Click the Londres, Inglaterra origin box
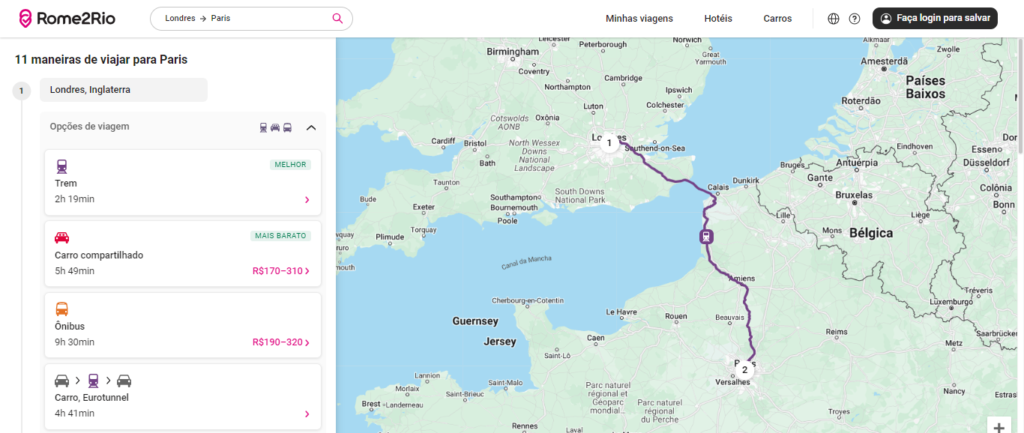This screenshot has height=433, width=1024. coord(123,90)
